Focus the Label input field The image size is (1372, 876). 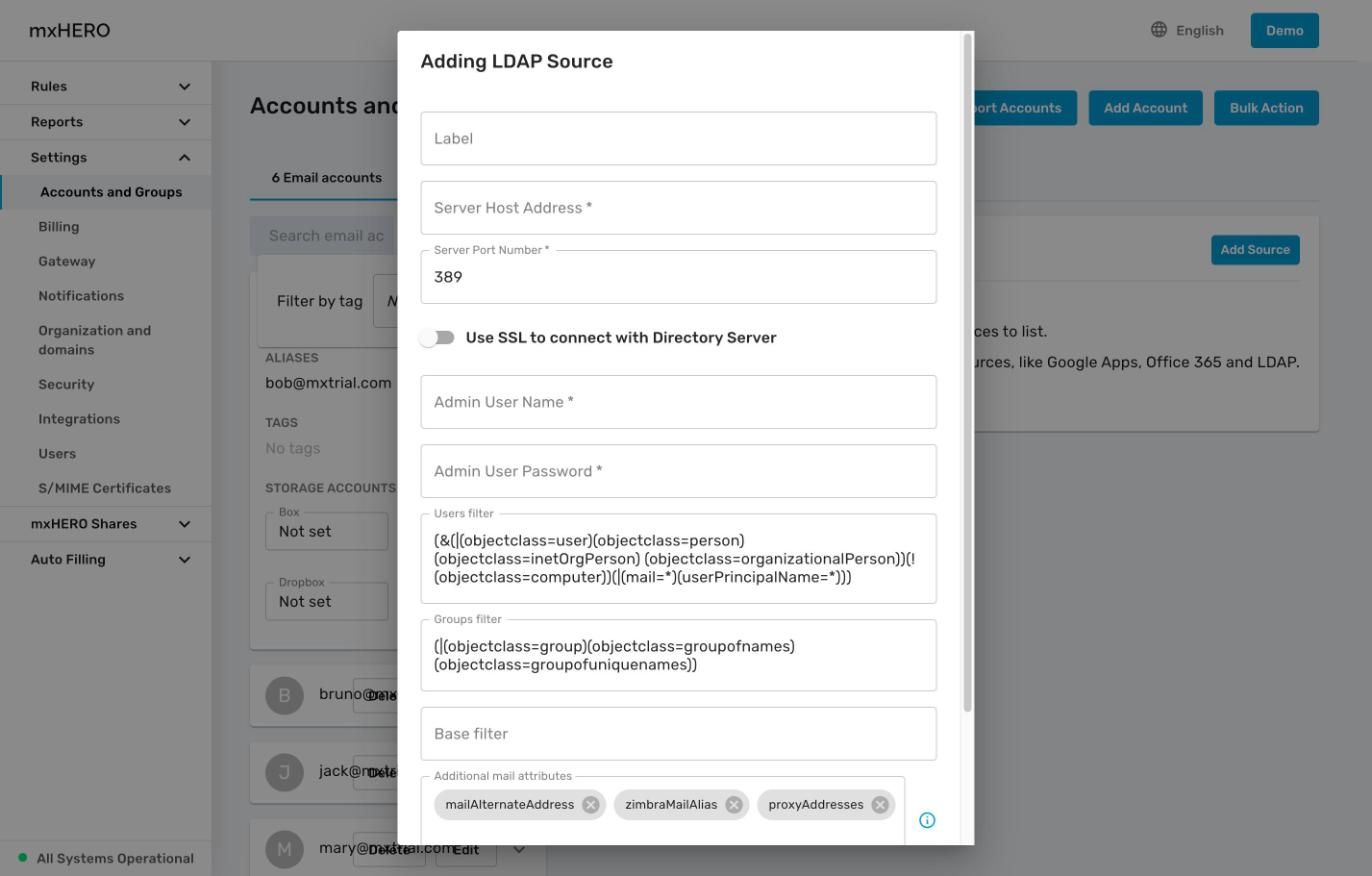[x=678, y=139]
